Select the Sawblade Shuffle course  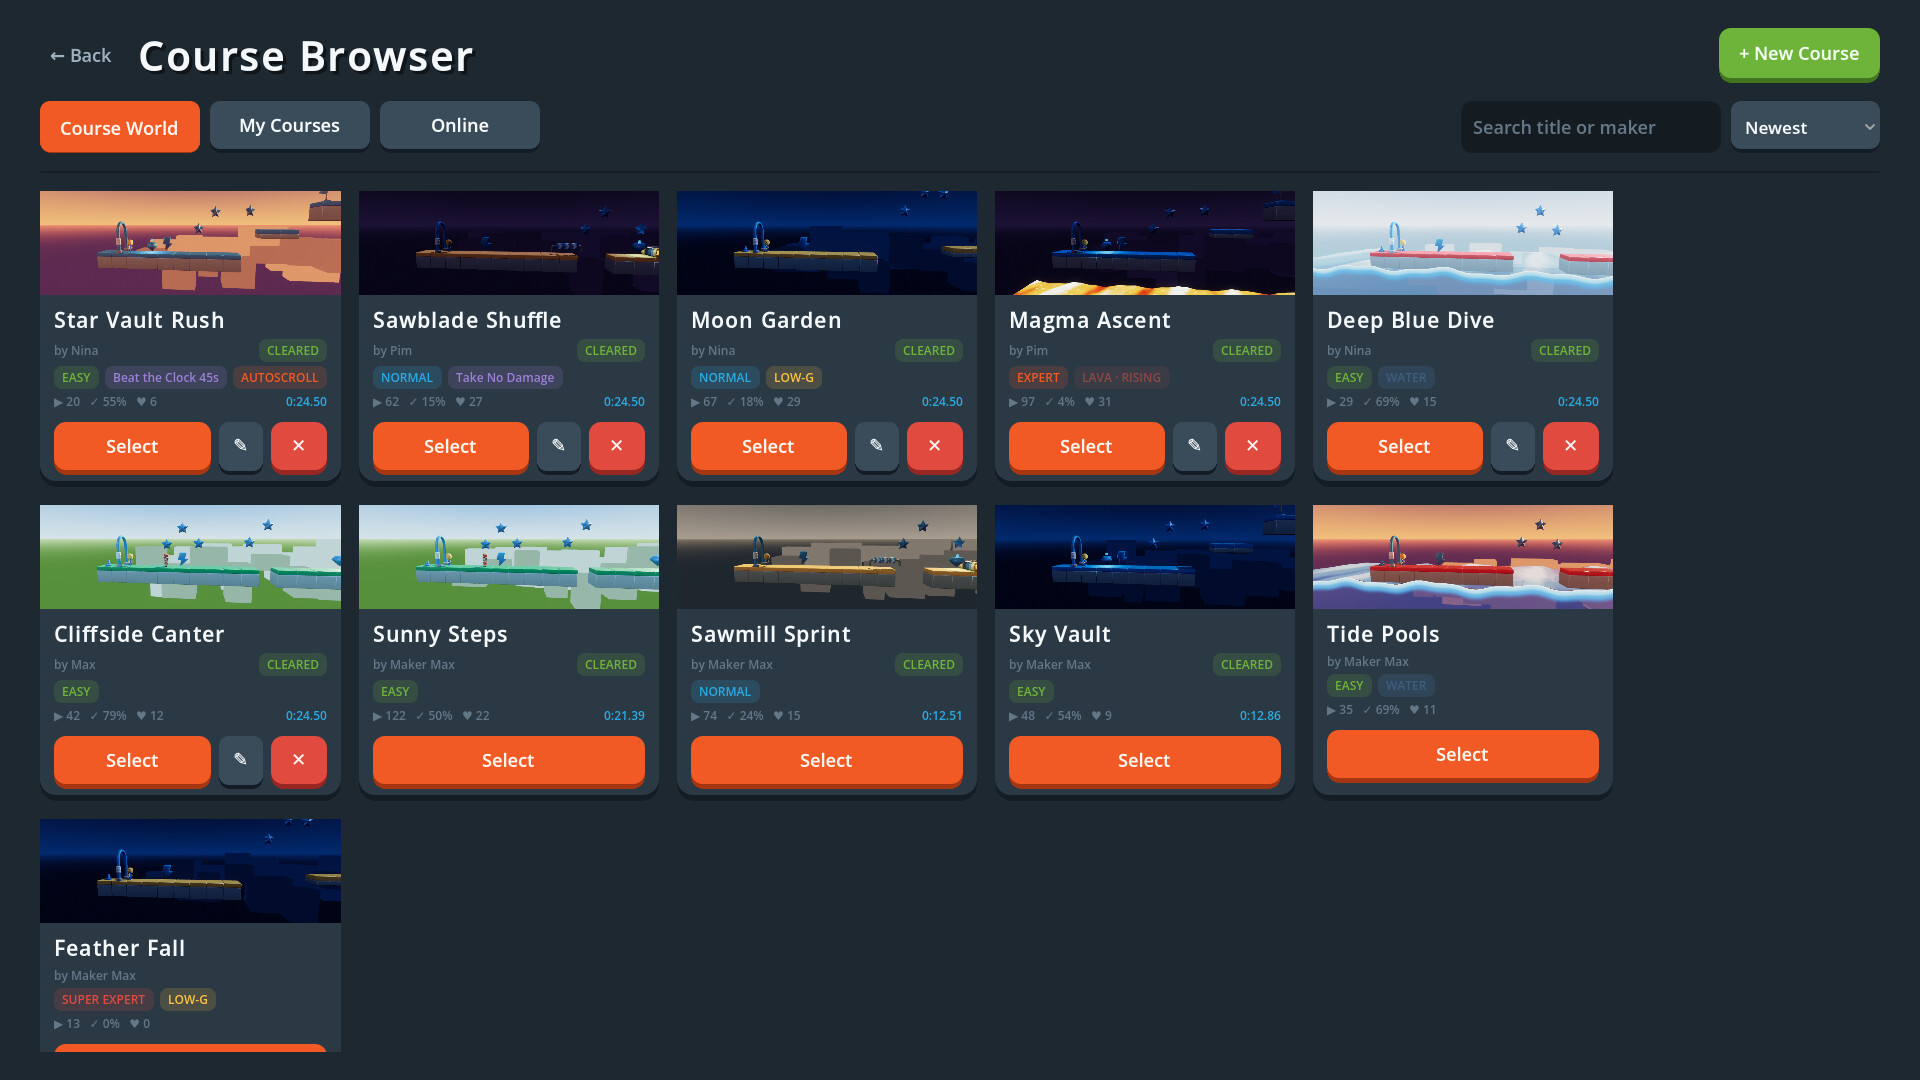[450, 446]
